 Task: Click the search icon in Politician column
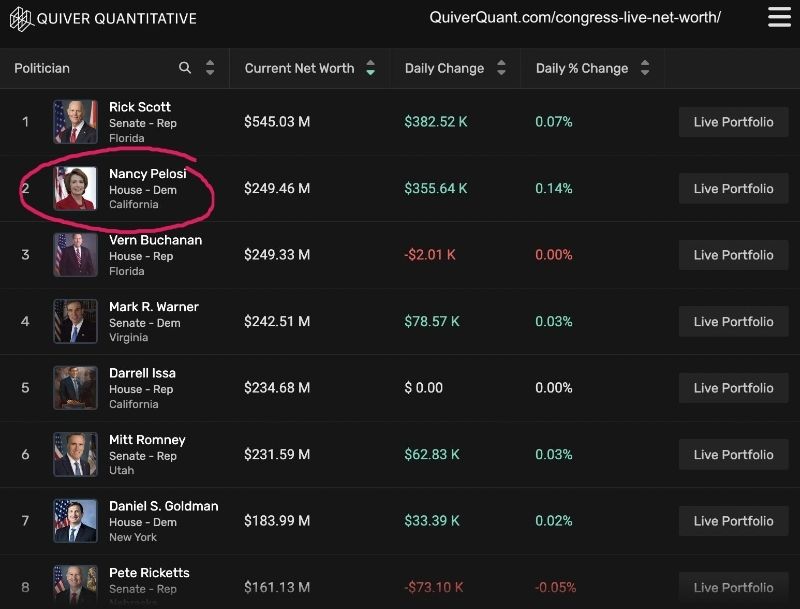click(x=185, y=67)
